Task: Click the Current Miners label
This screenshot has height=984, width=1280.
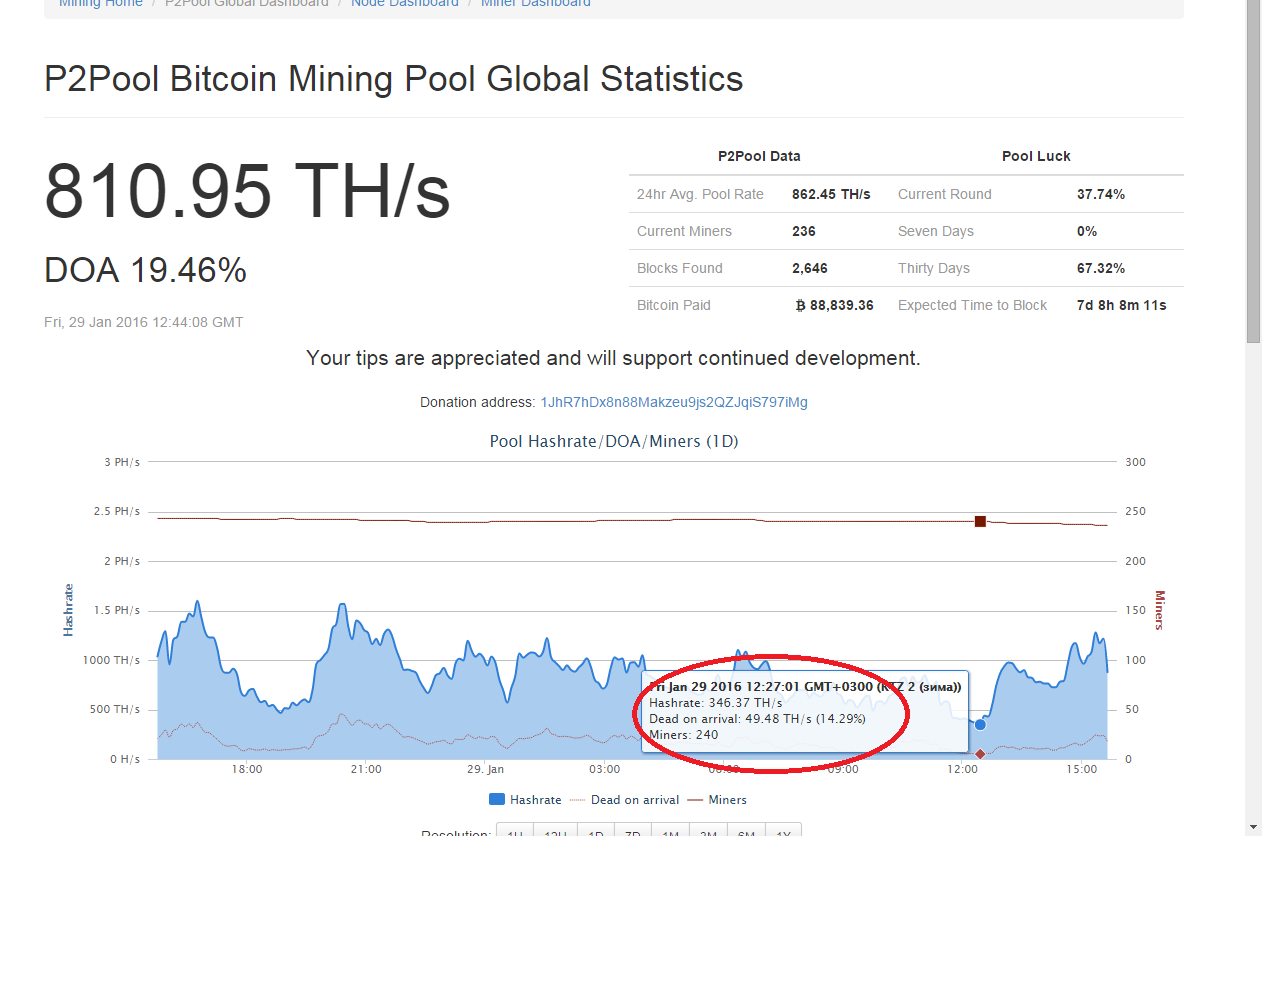Action: (684, 231)
